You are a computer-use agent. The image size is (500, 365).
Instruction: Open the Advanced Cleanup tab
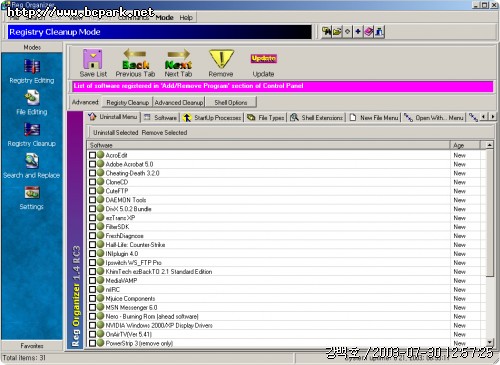179,102
